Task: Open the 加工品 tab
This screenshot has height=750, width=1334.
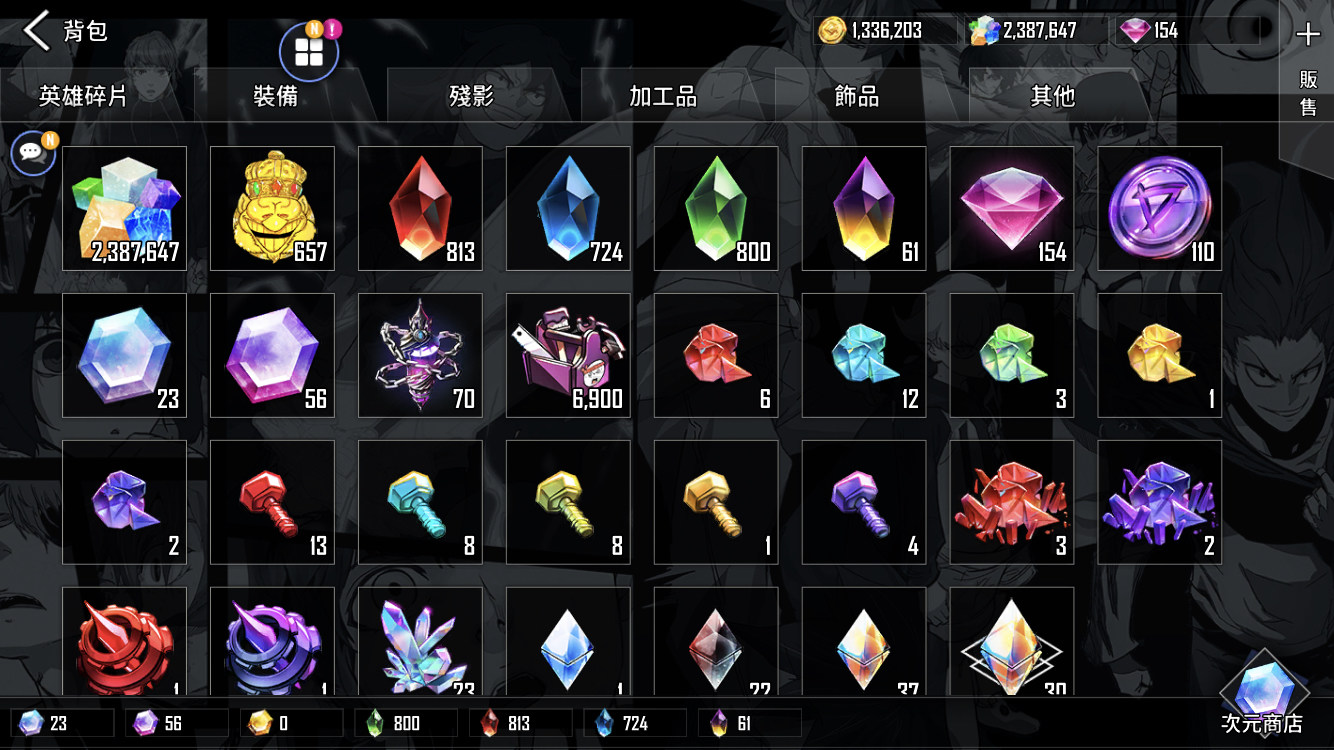Action: [663, 95]
